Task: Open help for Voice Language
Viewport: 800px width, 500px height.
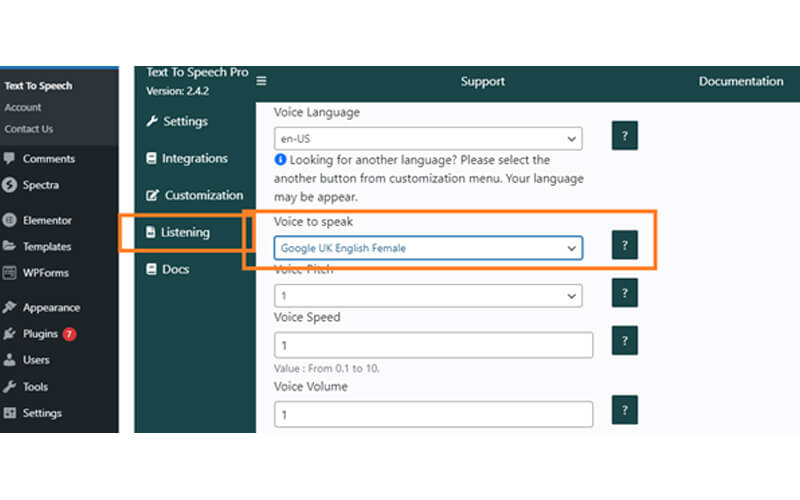Action: 624,136
